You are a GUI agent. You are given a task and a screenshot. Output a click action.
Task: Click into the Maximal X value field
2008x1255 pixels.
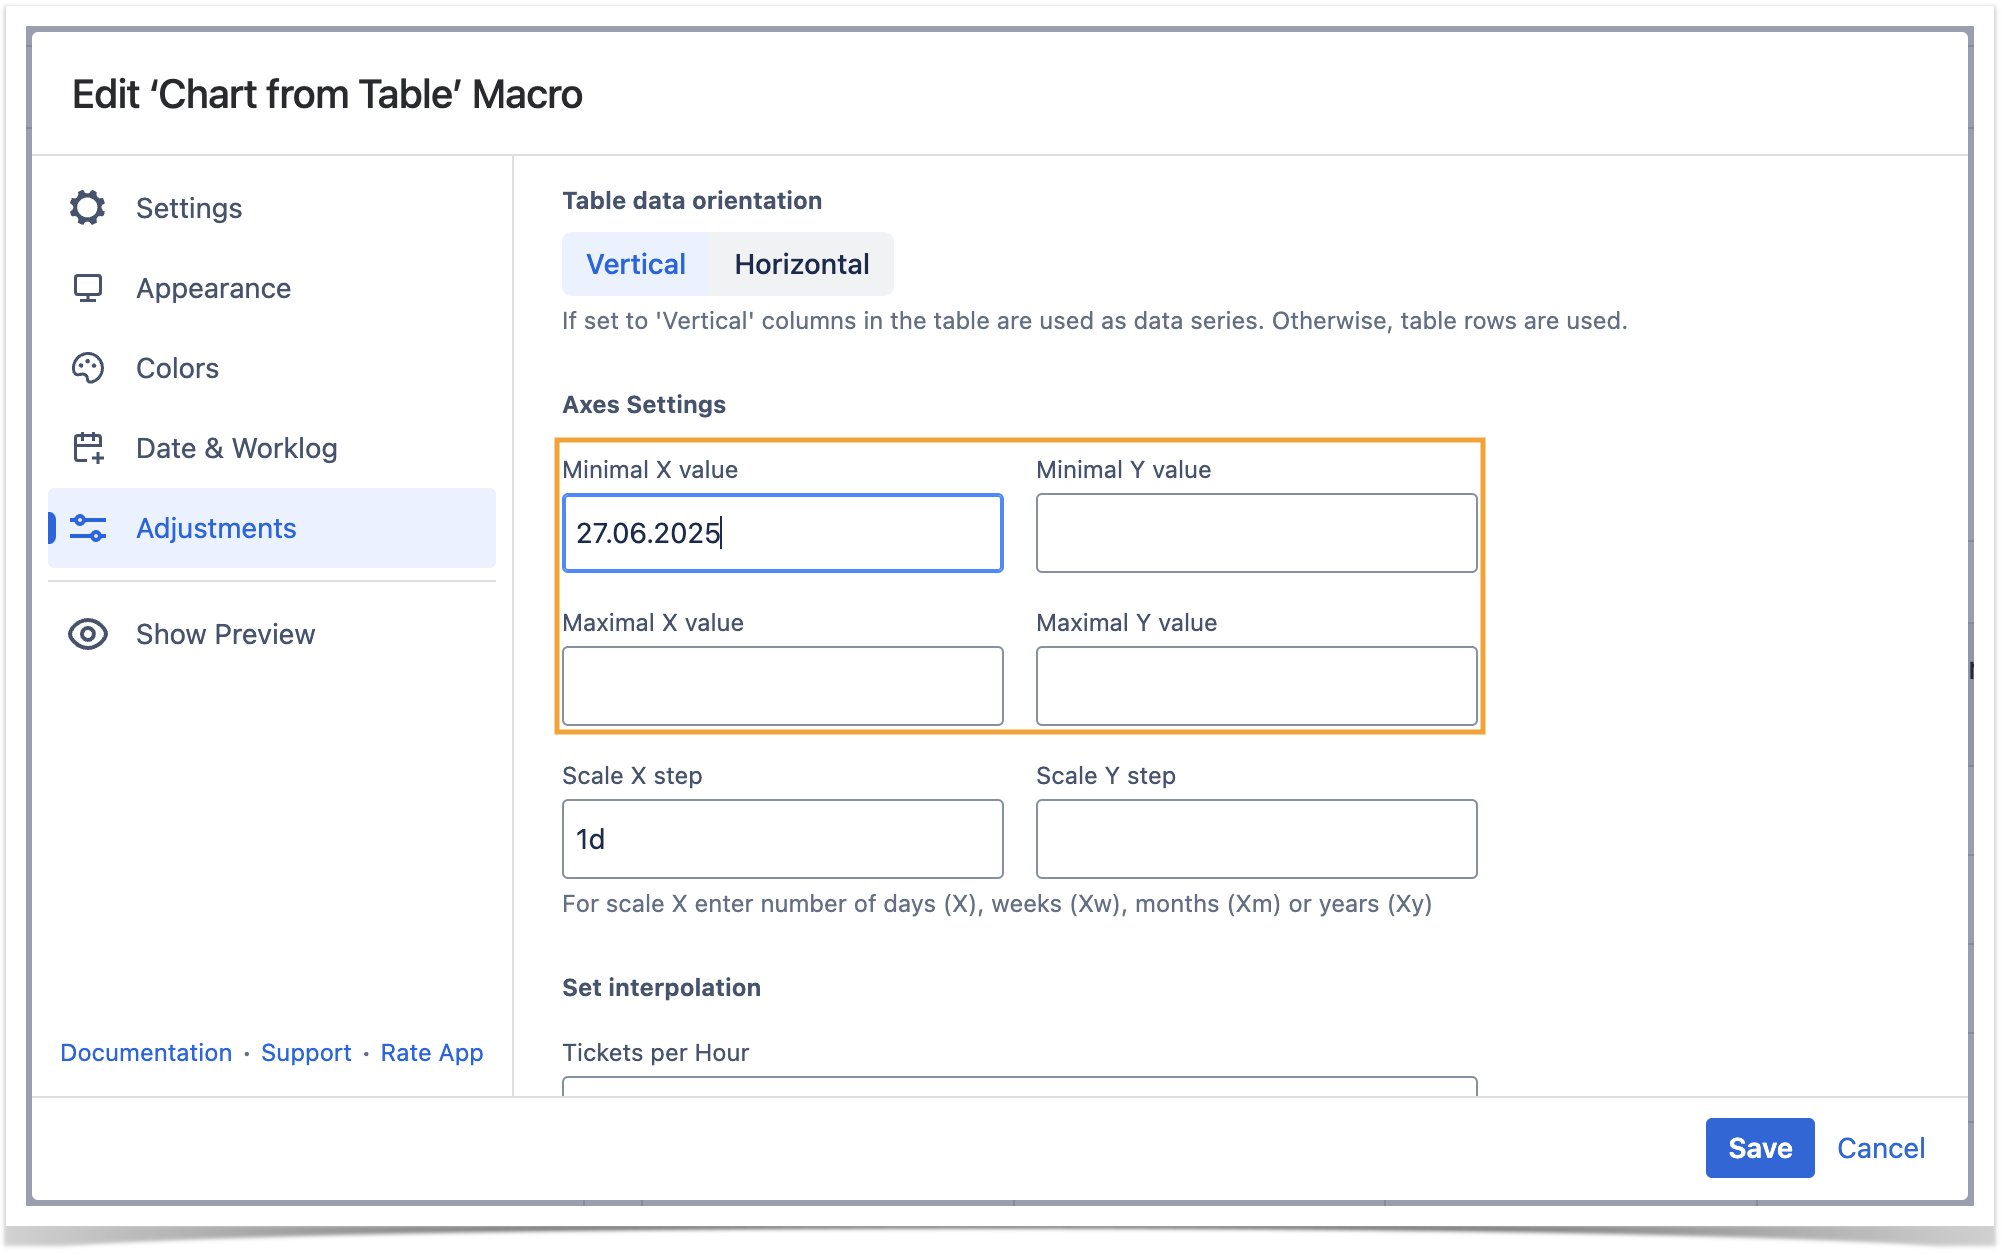click(782, 686)
